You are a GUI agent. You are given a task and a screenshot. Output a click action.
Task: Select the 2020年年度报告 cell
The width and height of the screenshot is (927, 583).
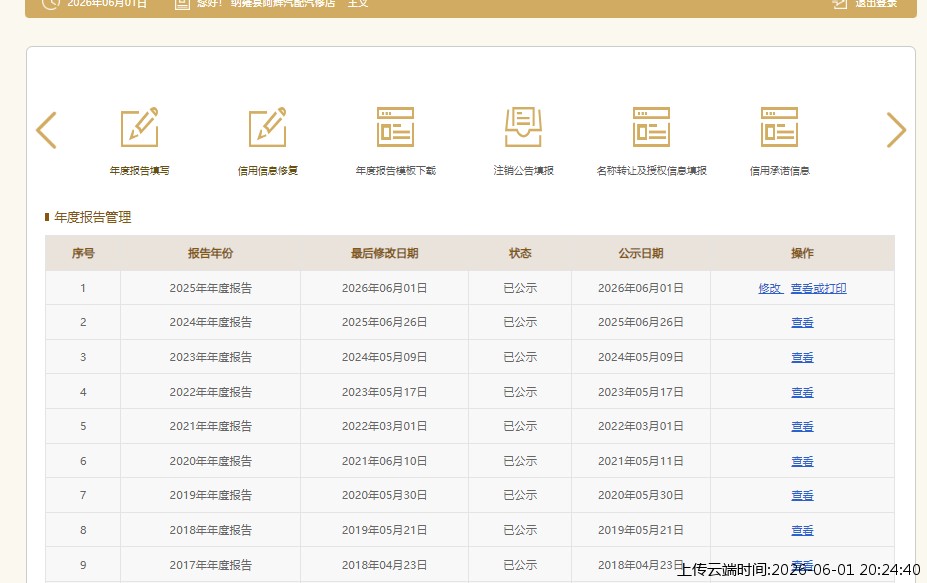210,461
